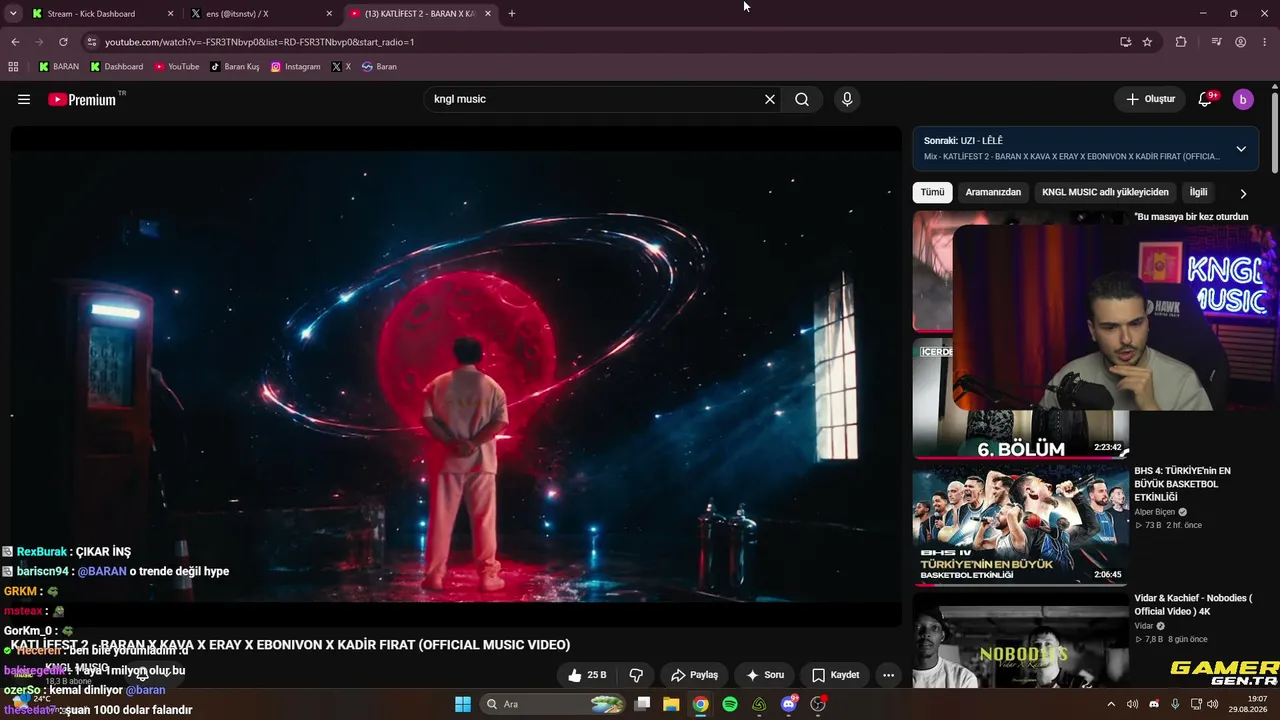1280x720 pixels.
Task: Open the Chrome profile icon
Action: [x=1240, y=42]
